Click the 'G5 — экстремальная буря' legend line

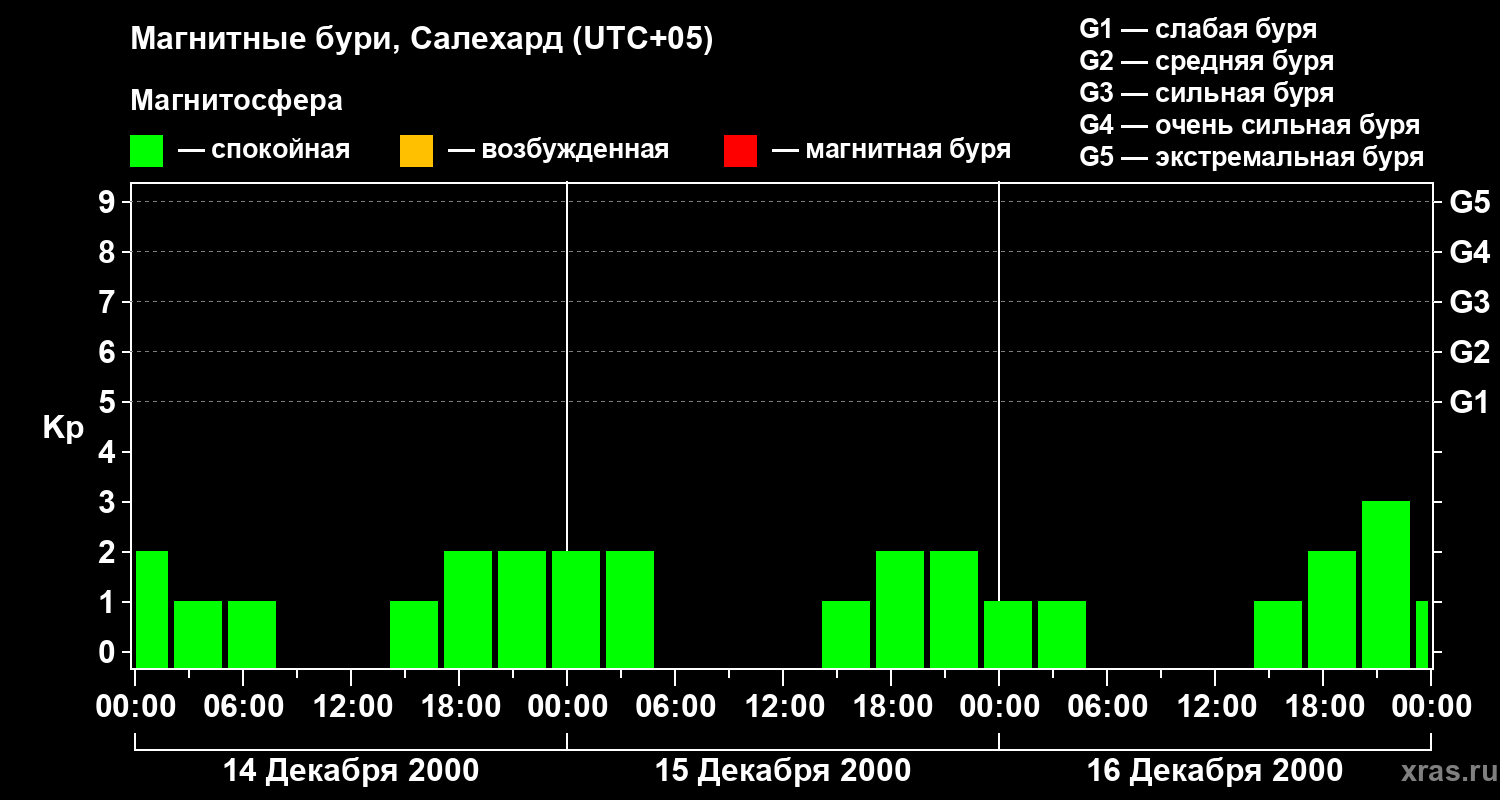(x=1252, y=157)
